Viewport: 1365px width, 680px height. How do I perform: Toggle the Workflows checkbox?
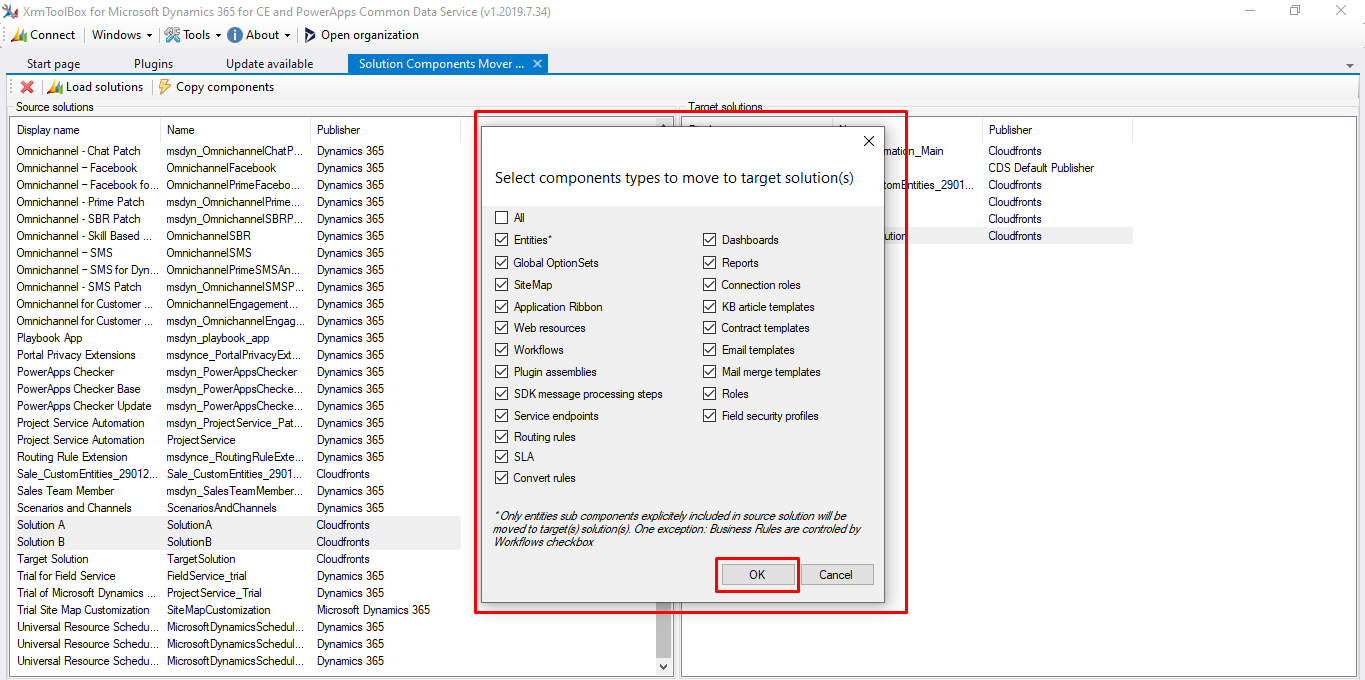tap(501, 350)
